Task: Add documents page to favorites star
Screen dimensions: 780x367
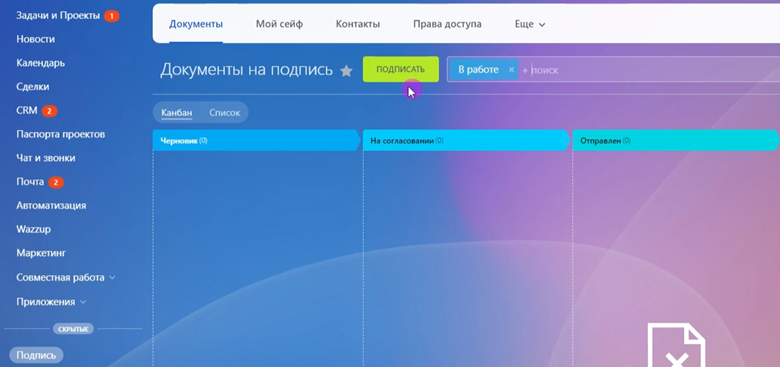Action: point(346,71)
